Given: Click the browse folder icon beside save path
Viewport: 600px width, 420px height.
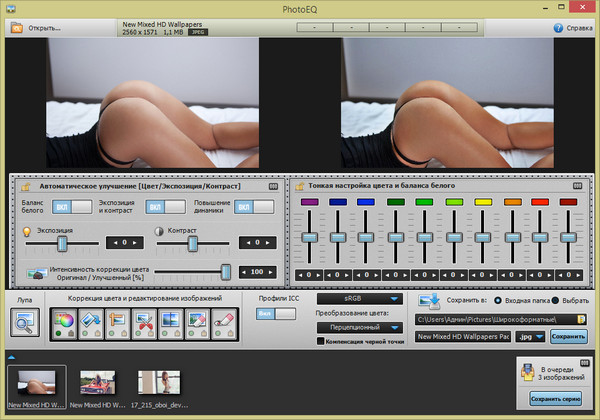Looking at the screenshot, I should pos(581,319).
